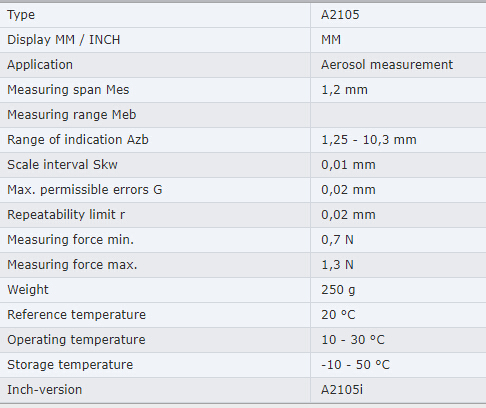The width and height of the screenshot is (486, 408).
Task: Click Max. permissible errors G label
Action: [x=85, y=190]
